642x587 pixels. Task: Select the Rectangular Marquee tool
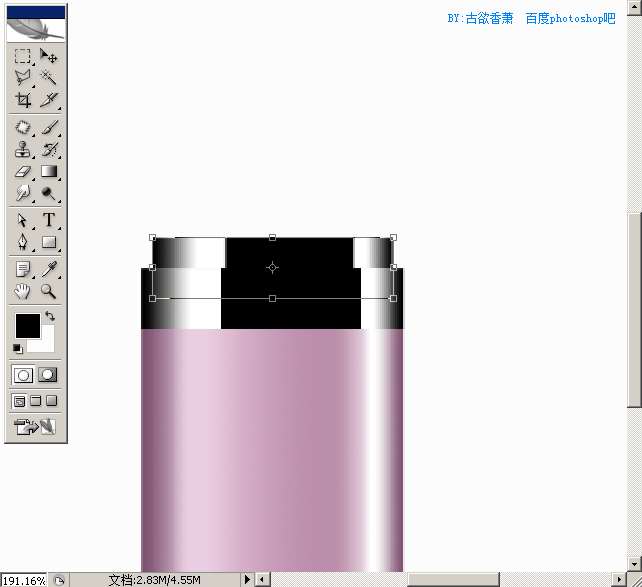click(x=22, y=58)
